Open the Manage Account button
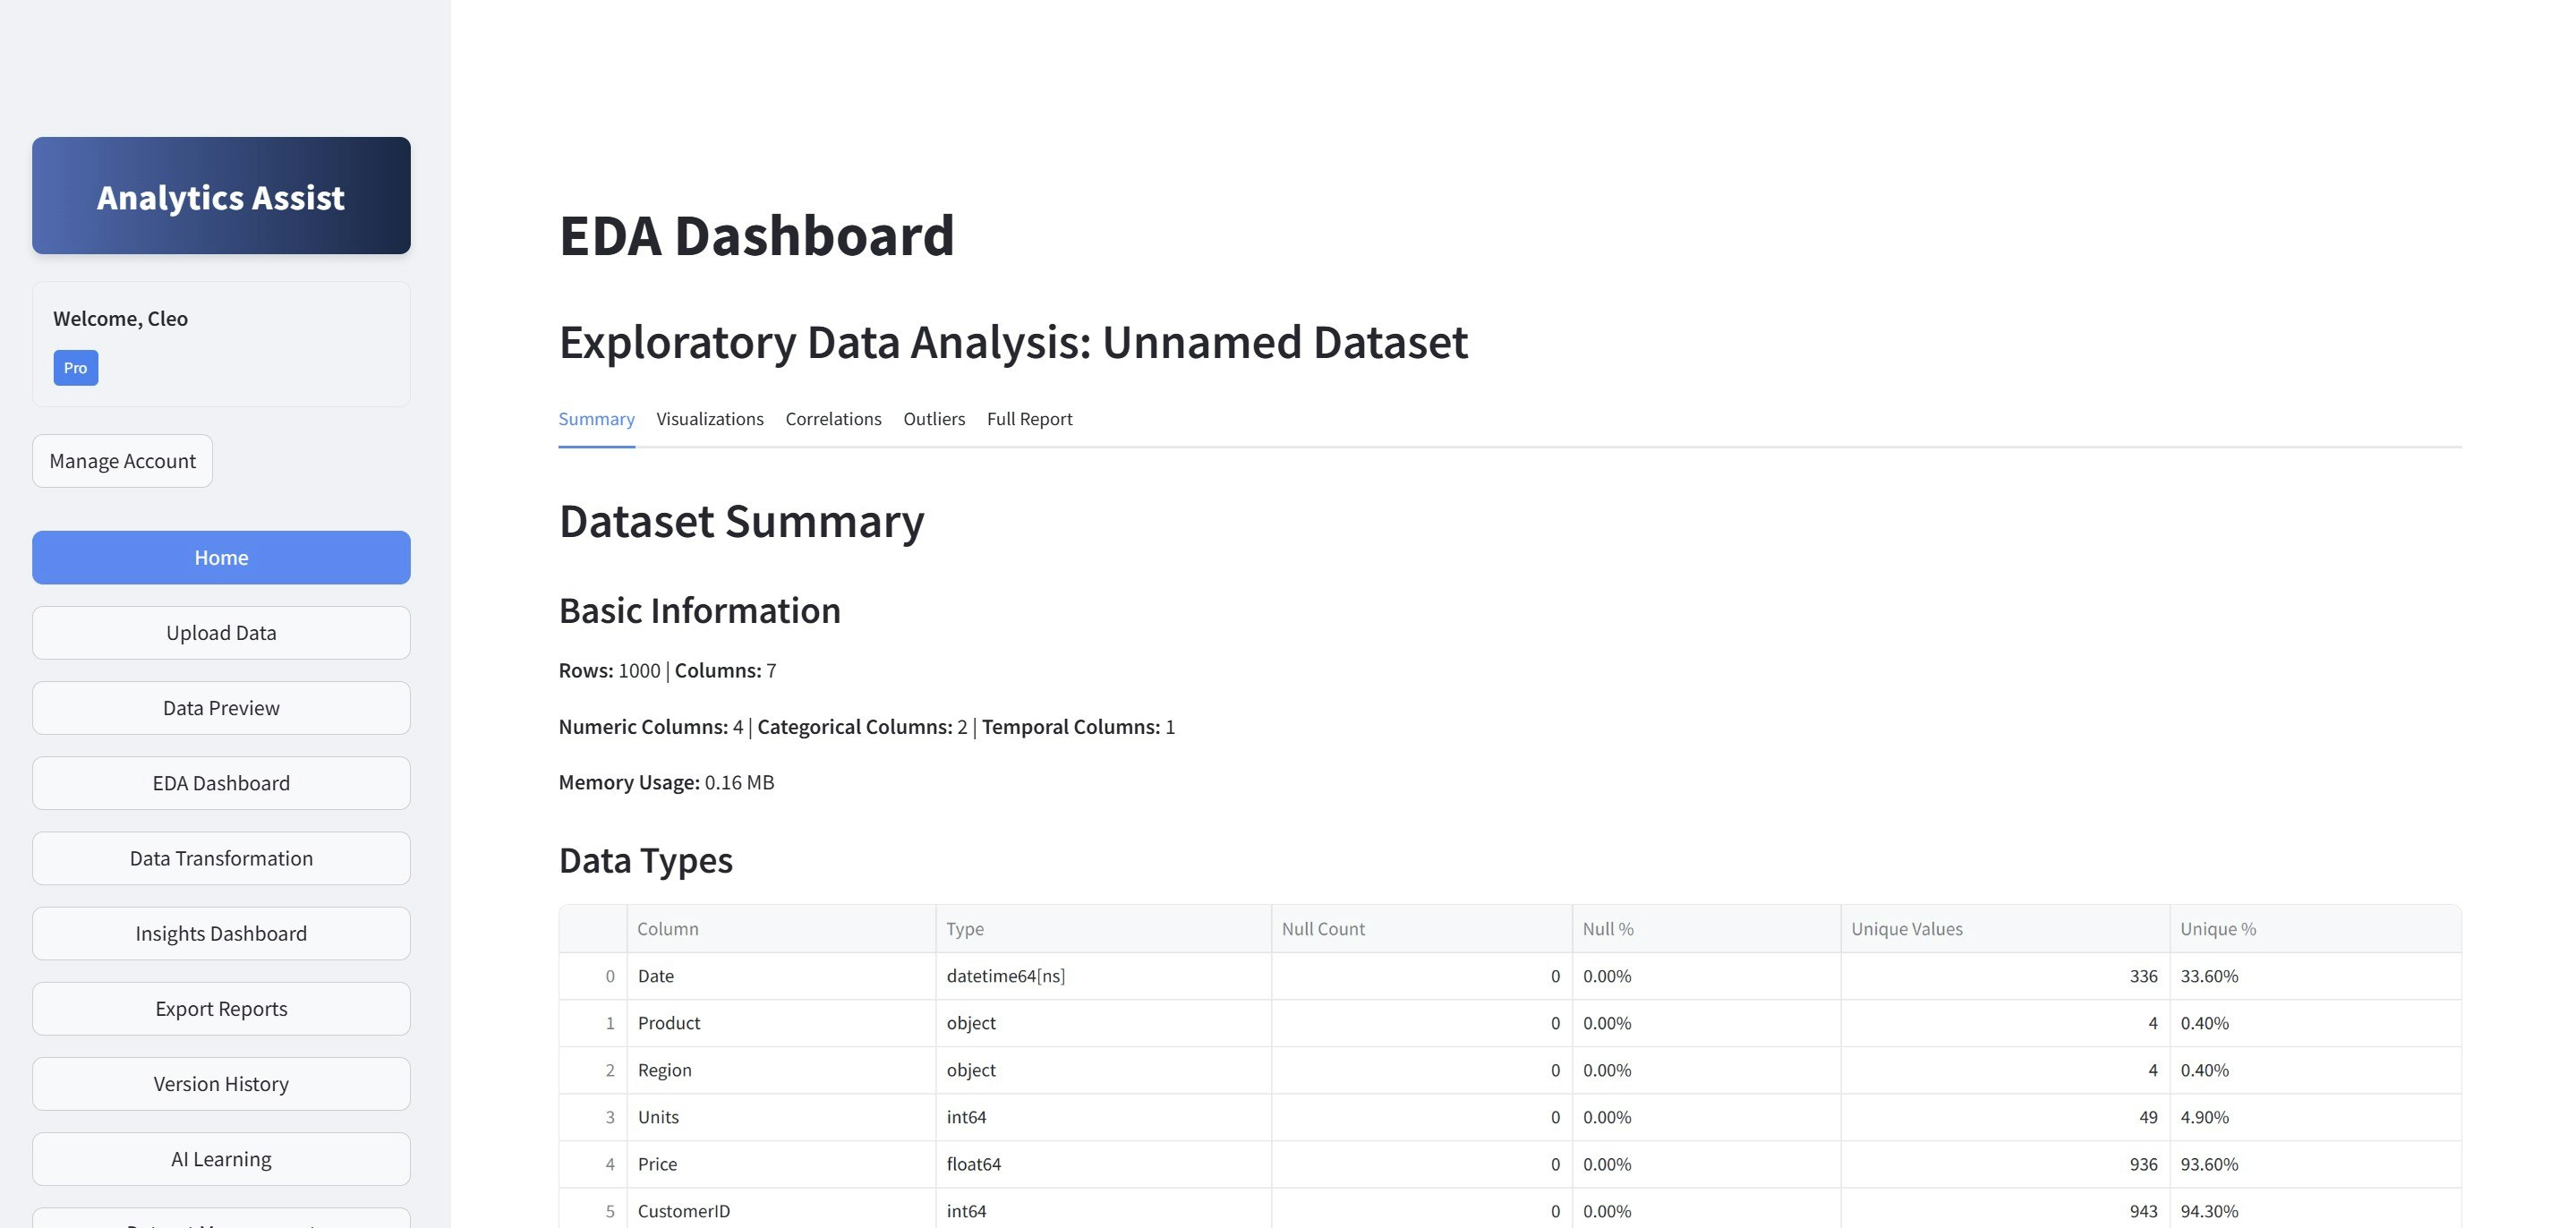 (x=122, y=461)
